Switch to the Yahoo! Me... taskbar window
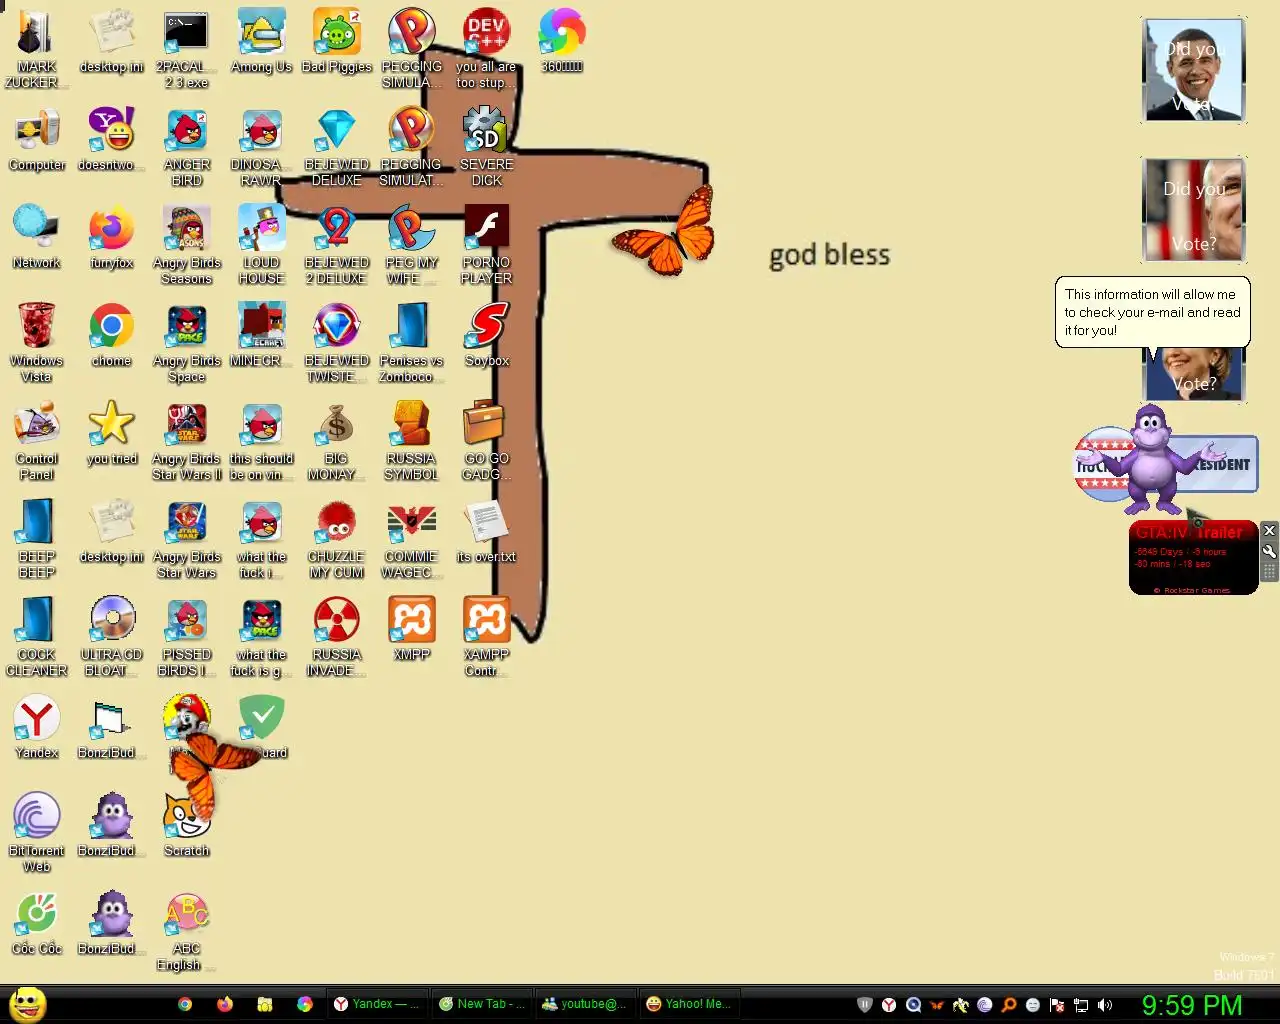The width and height of the screenshot is (1280, 1024). click(x=690, y=1004)
